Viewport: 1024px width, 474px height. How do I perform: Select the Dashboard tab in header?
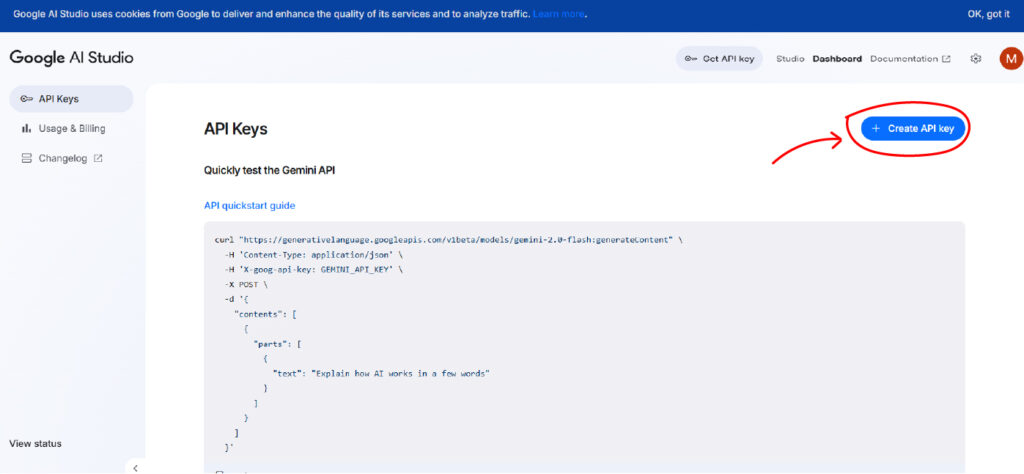pos(837,59)
